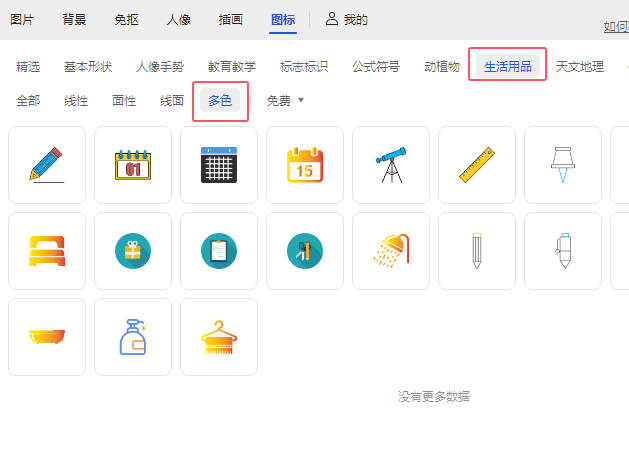Open the 天文地理 category
The height and width of the screenshot is (462, 629).
[x=580, y=67]
